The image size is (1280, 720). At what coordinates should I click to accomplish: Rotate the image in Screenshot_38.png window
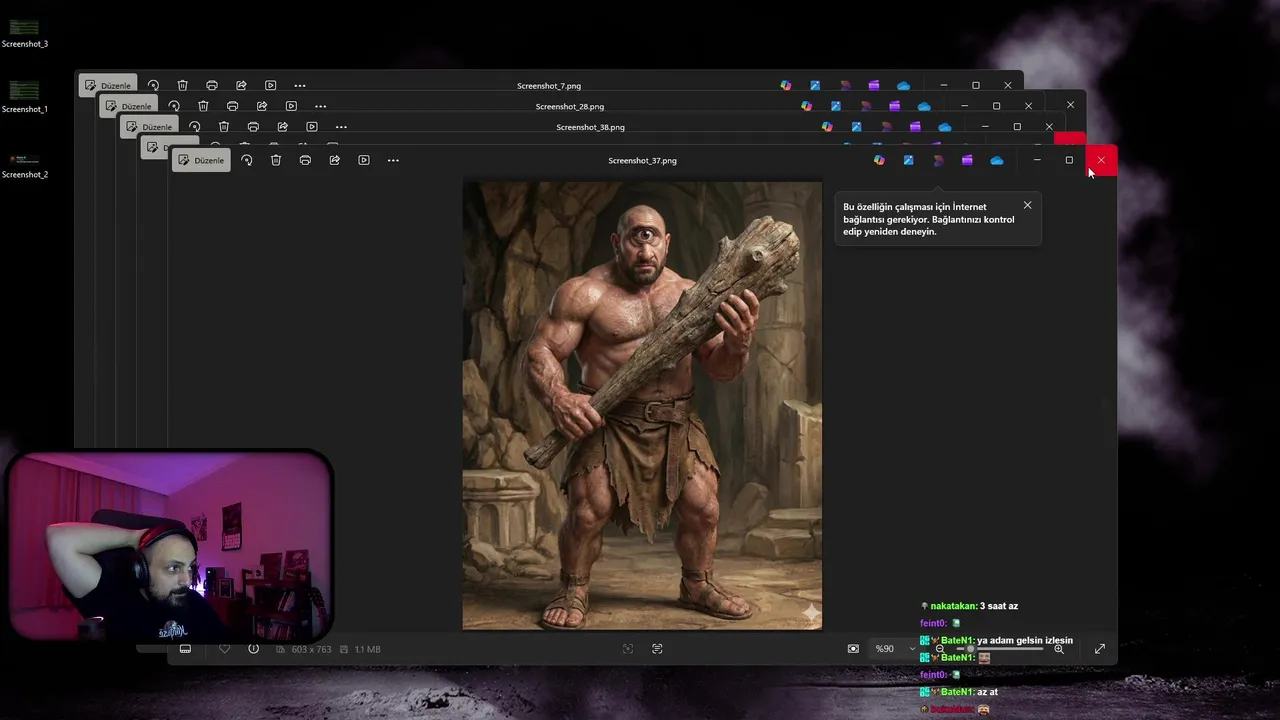point(195,127)
